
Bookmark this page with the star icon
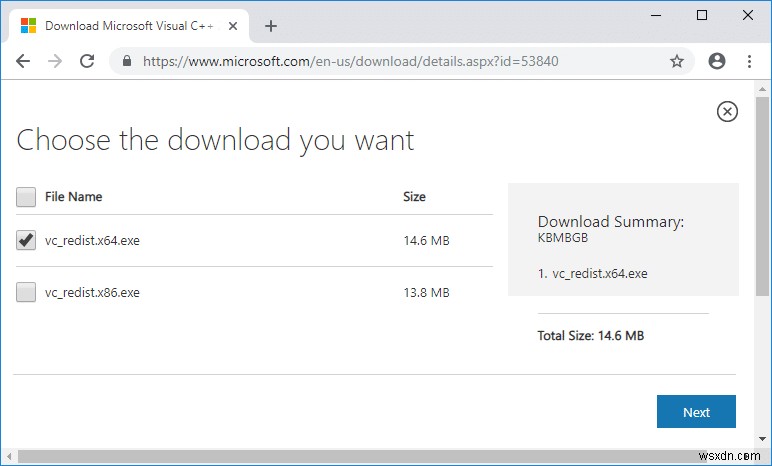tap(677, 61)
